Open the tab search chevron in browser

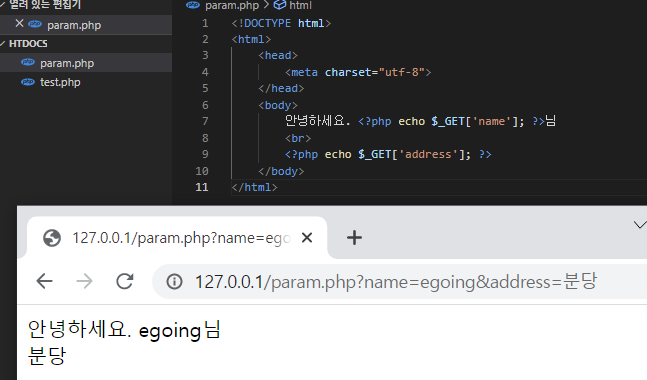click(640, 225)
